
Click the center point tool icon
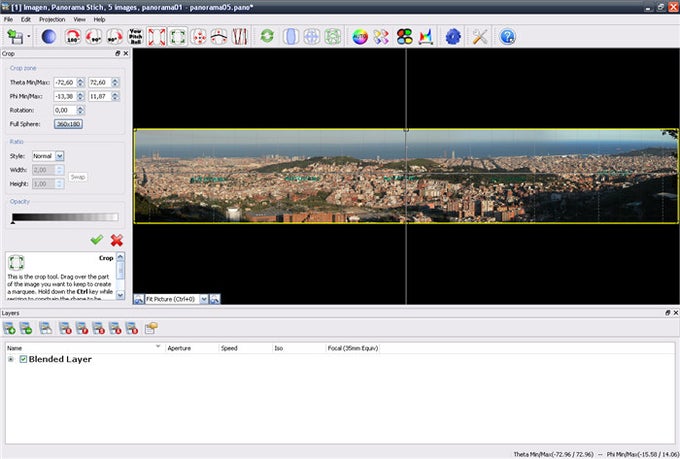coord(199,36)
